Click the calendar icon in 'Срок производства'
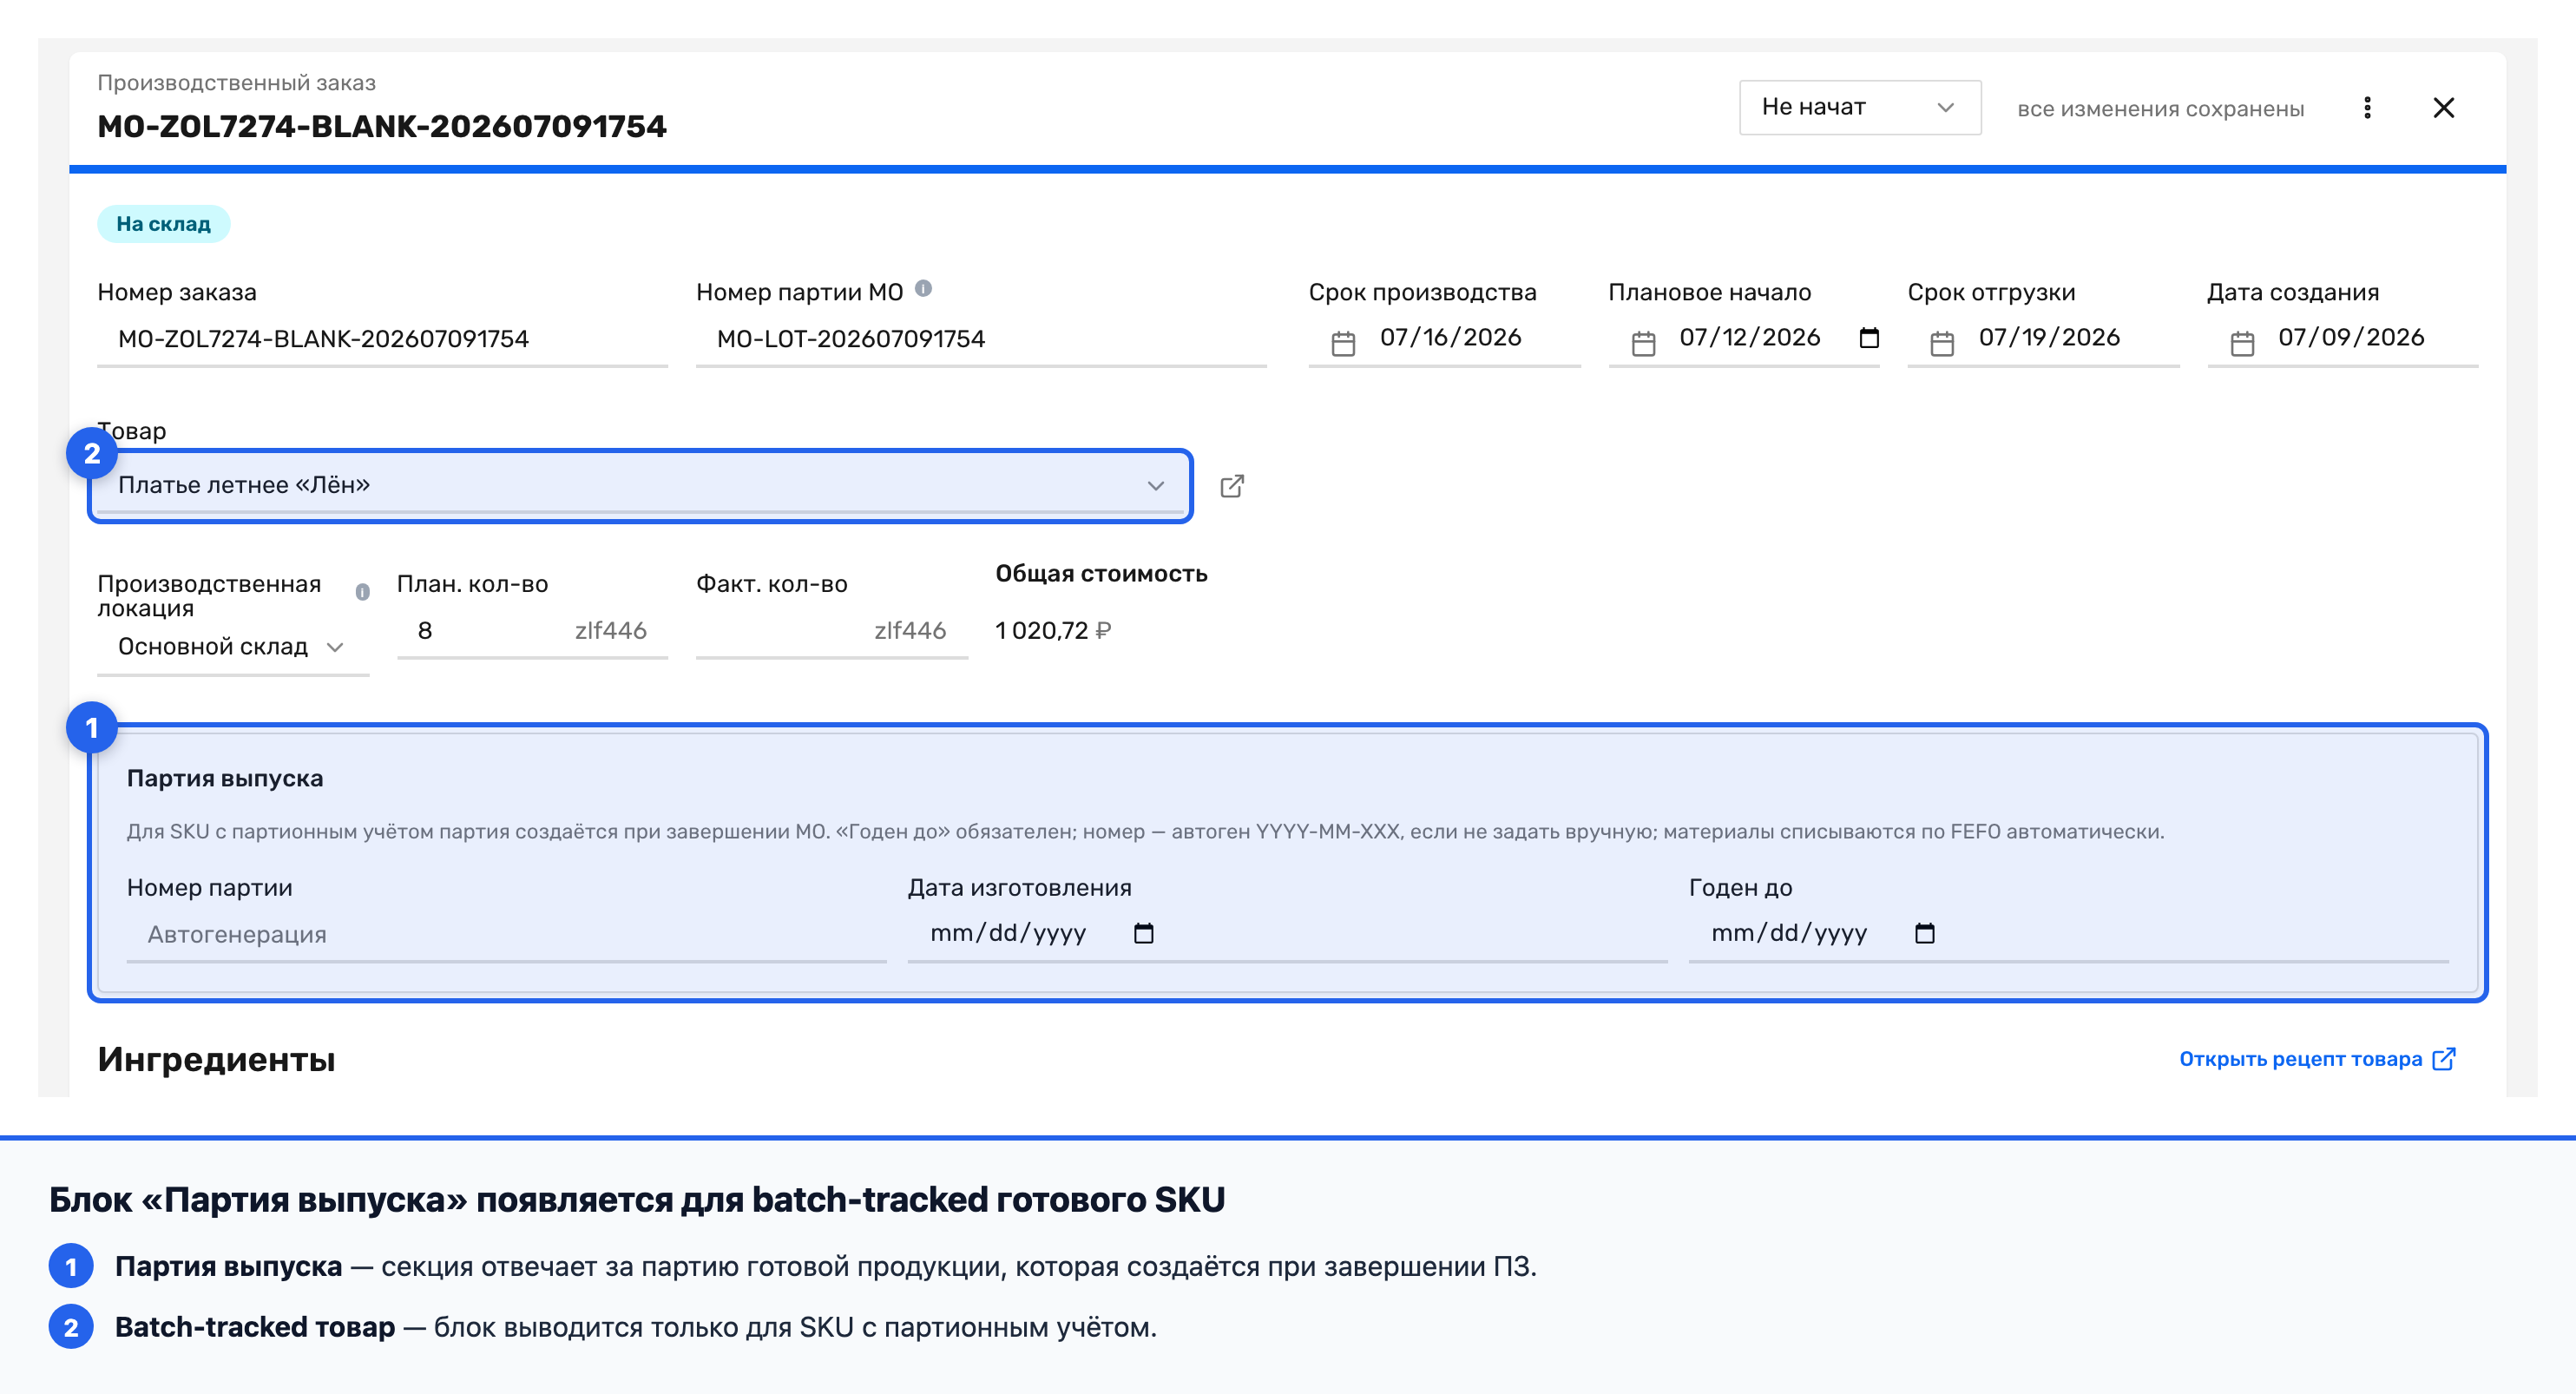 [1343, 343]
